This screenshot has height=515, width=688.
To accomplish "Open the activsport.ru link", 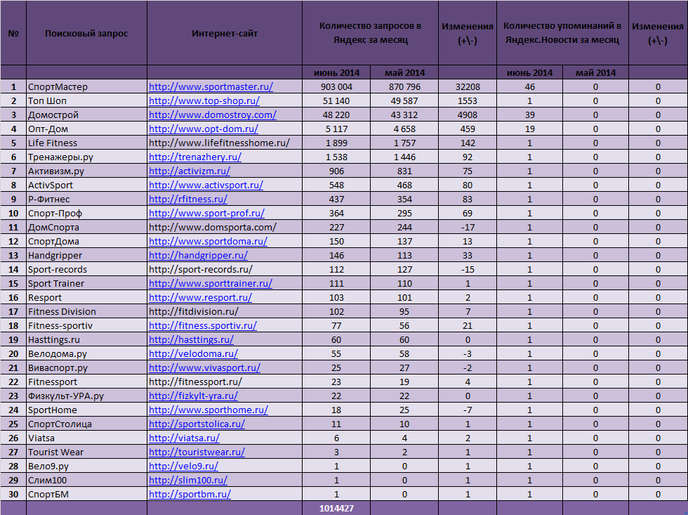I will 206,185.
